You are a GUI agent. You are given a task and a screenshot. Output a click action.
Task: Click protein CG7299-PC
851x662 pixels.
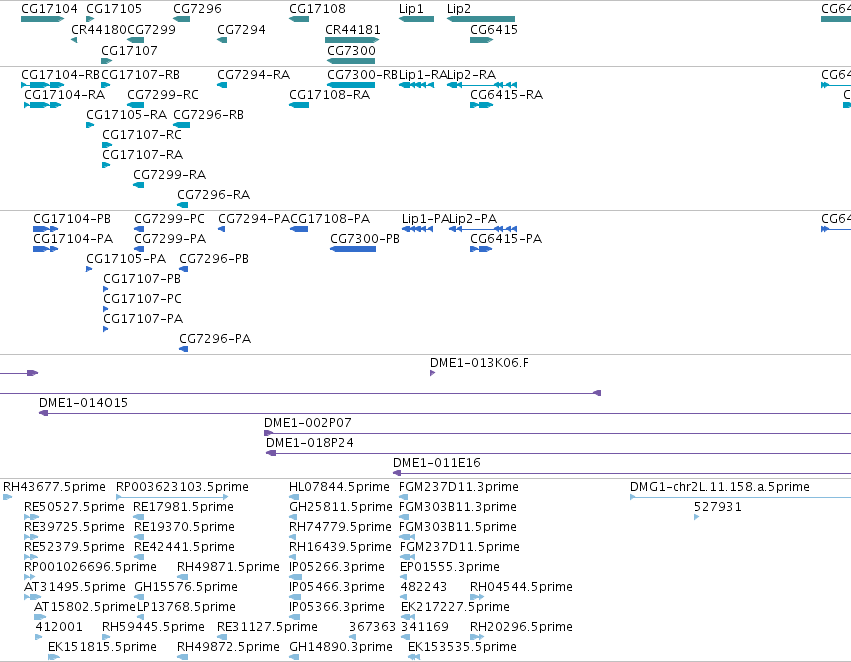(139, 229)
